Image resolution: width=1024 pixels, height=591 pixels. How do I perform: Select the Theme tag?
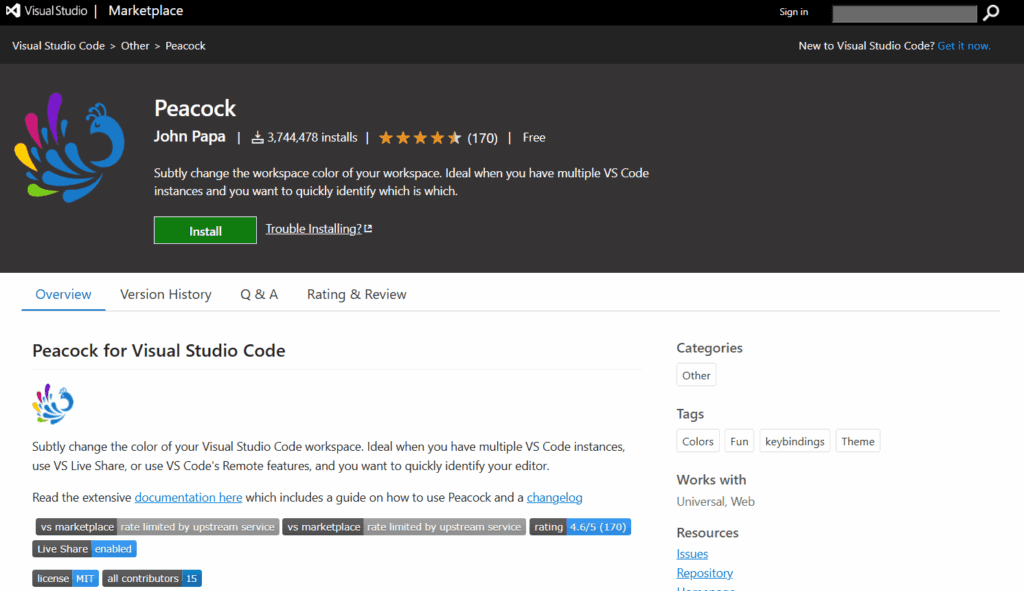pyautogui.click(x=857, y=441)
